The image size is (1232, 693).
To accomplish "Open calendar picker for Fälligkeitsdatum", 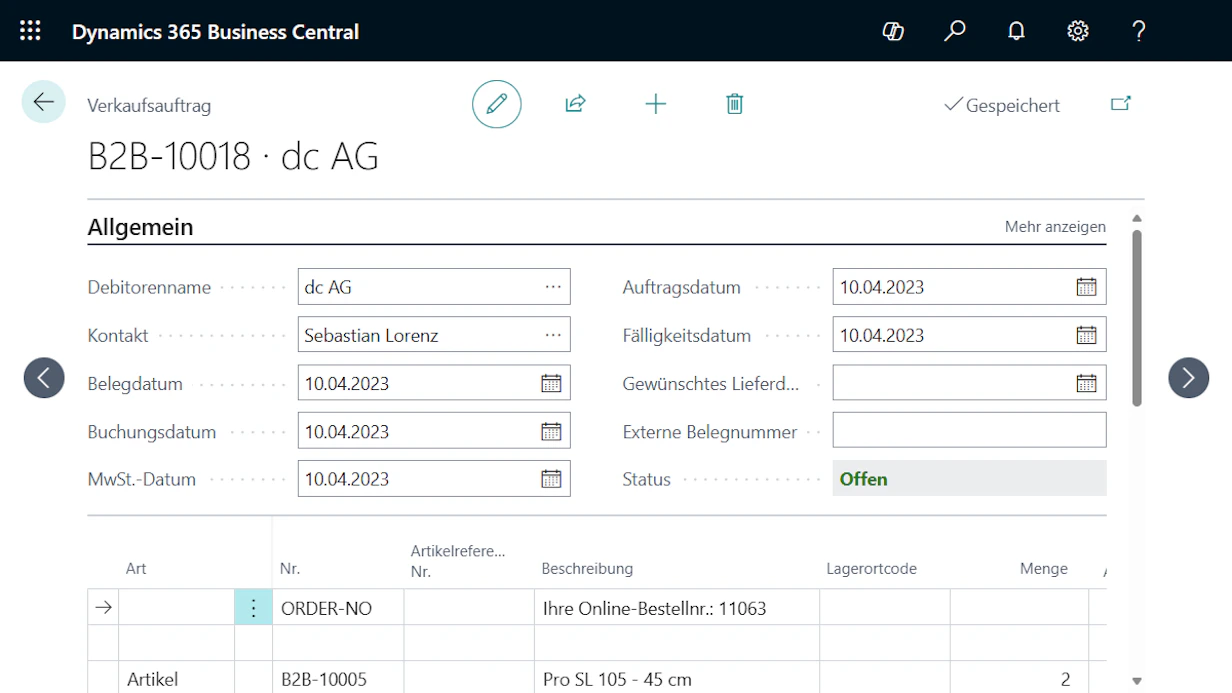I will pyautogui.click(x=1086, y=335).
